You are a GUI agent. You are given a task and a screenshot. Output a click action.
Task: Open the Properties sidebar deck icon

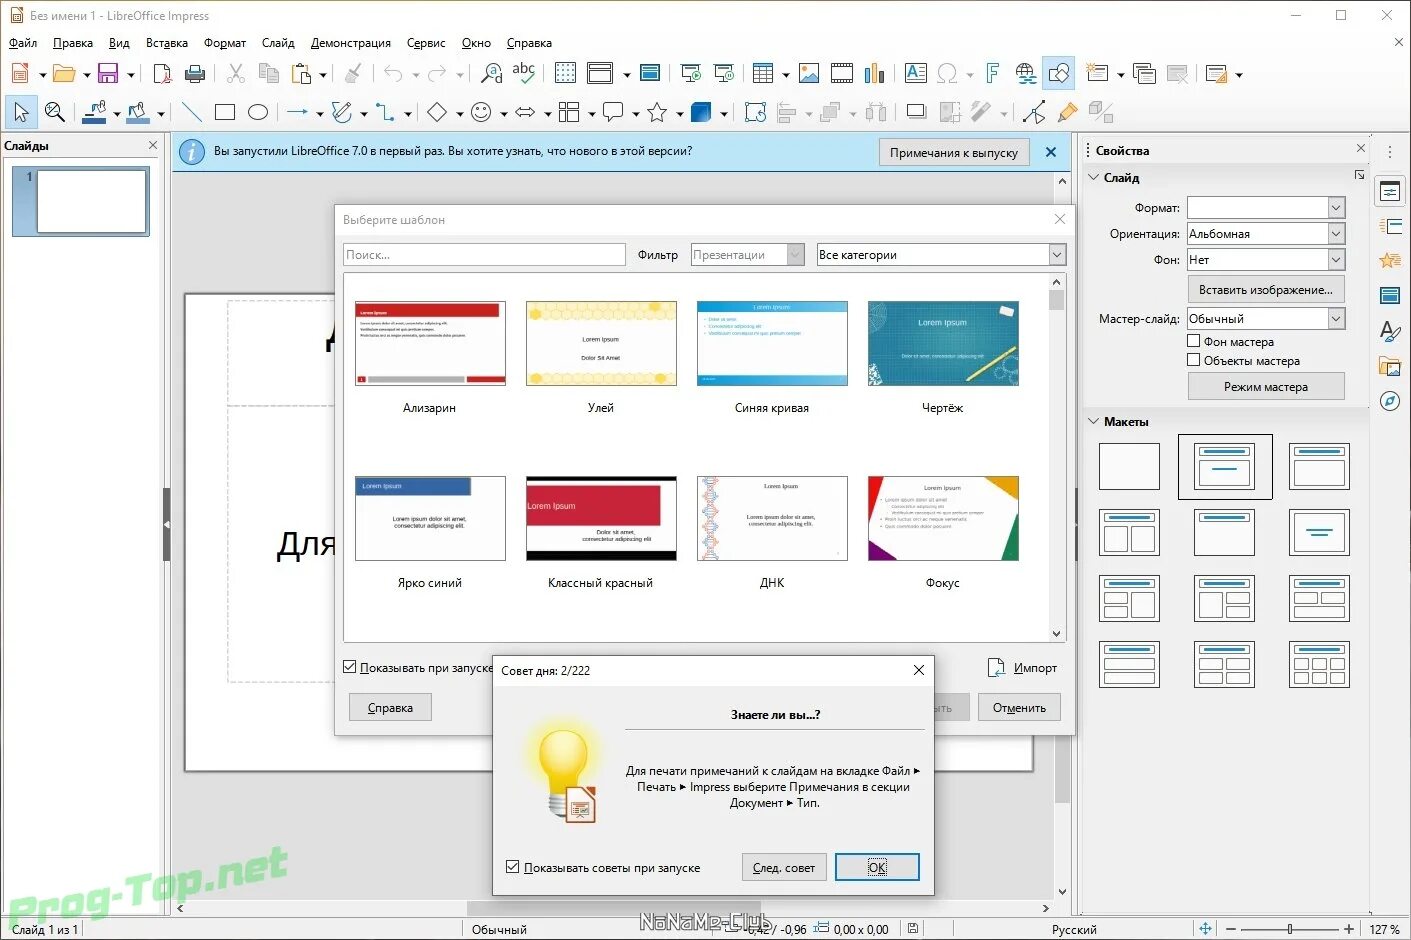tap(1390, 192)
